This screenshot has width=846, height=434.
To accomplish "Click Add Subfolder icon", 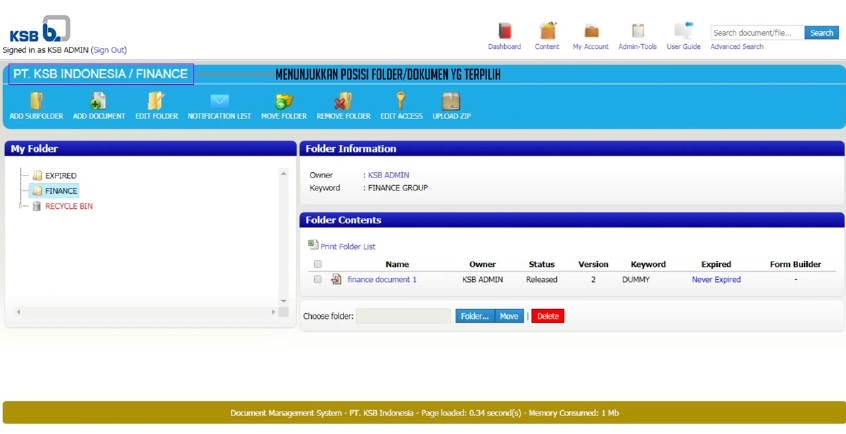I will (36, 100).
